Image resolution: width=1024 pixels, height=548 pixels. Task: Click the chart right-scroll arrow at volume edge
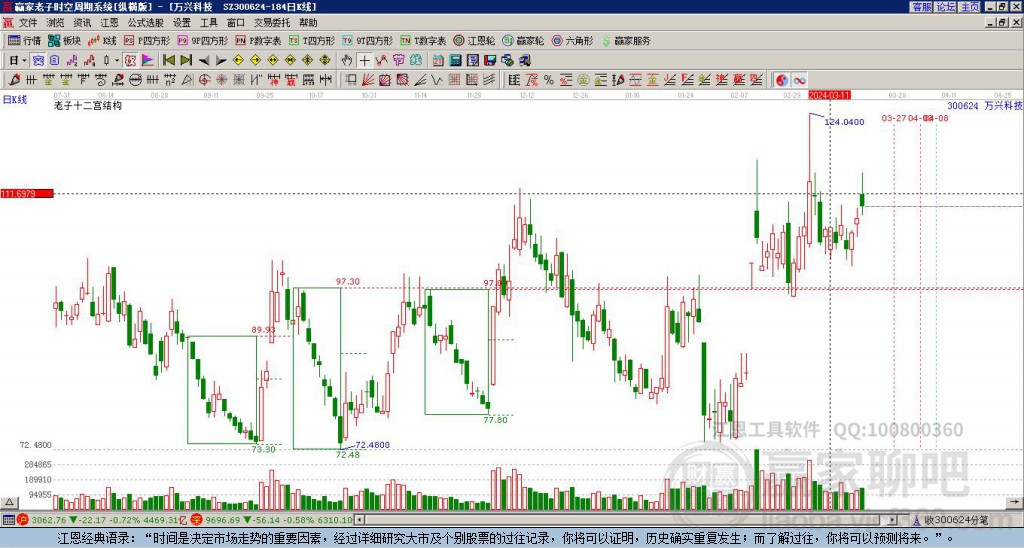(1015, 502)
